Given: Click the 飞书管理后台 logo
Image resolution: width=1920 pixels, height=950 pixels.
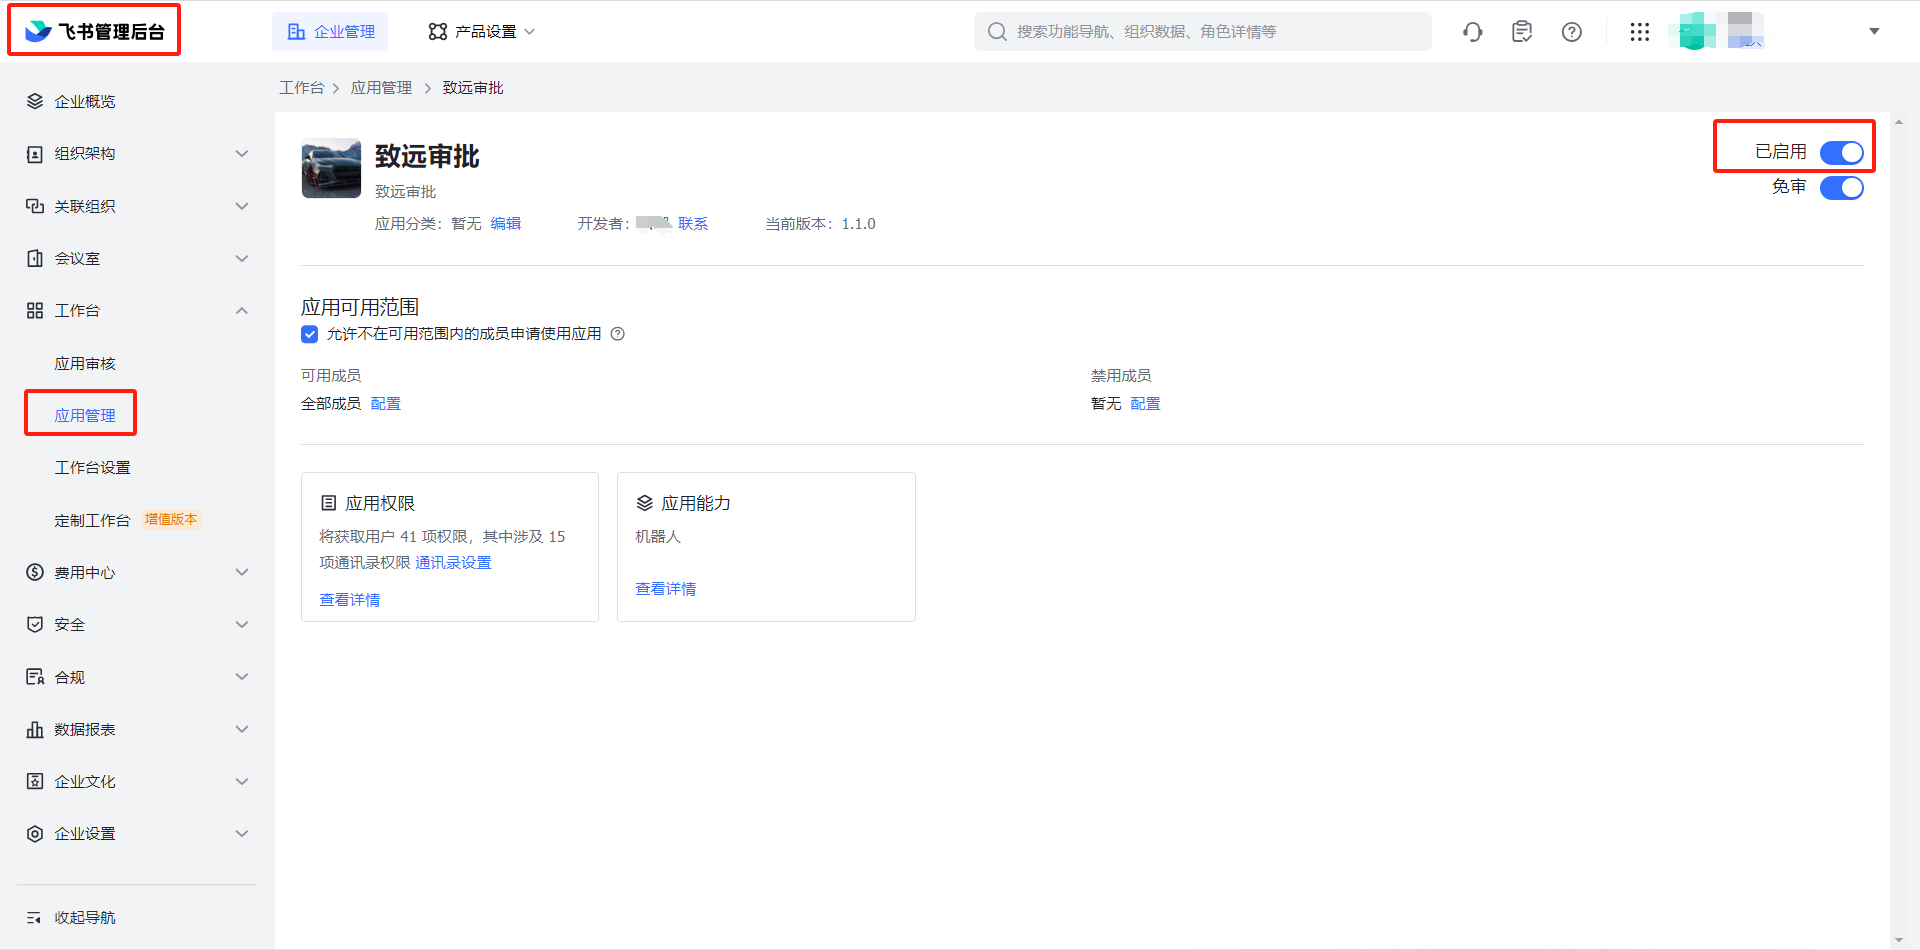Looking at the screenshot, I should pyautogui.click(x=93, y=30).
